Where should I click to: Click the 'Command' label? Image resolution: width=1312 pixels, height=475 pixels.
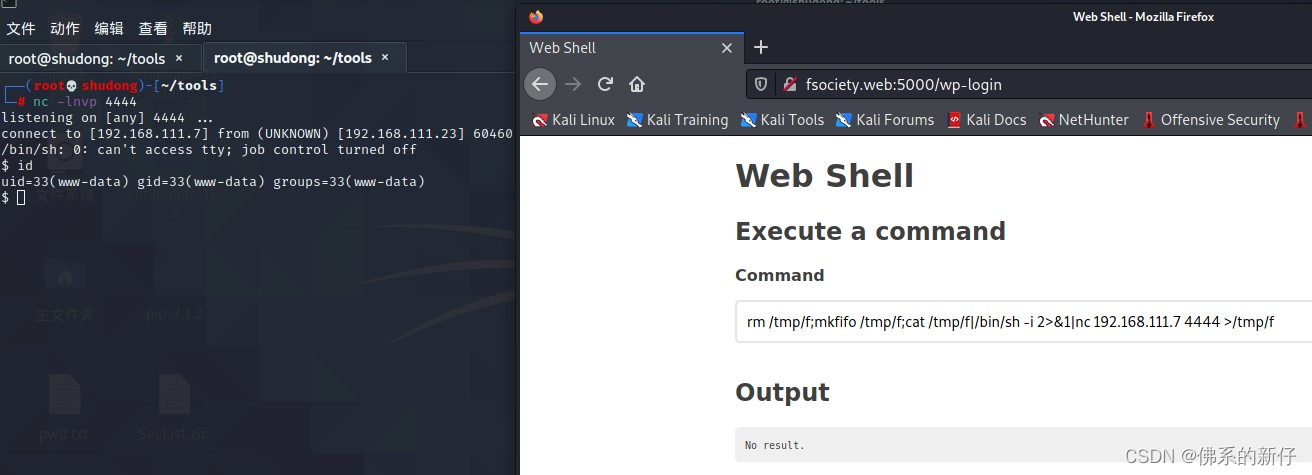(x=780, y=275)
